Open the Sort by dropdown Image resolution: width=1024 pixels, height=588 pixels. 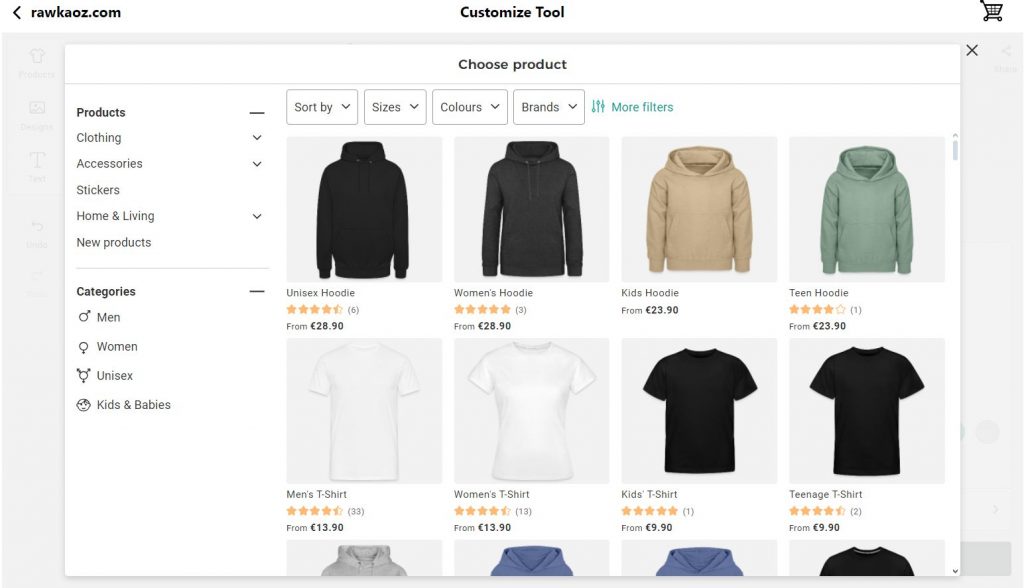pyautogui.click(x=321, y=106)
